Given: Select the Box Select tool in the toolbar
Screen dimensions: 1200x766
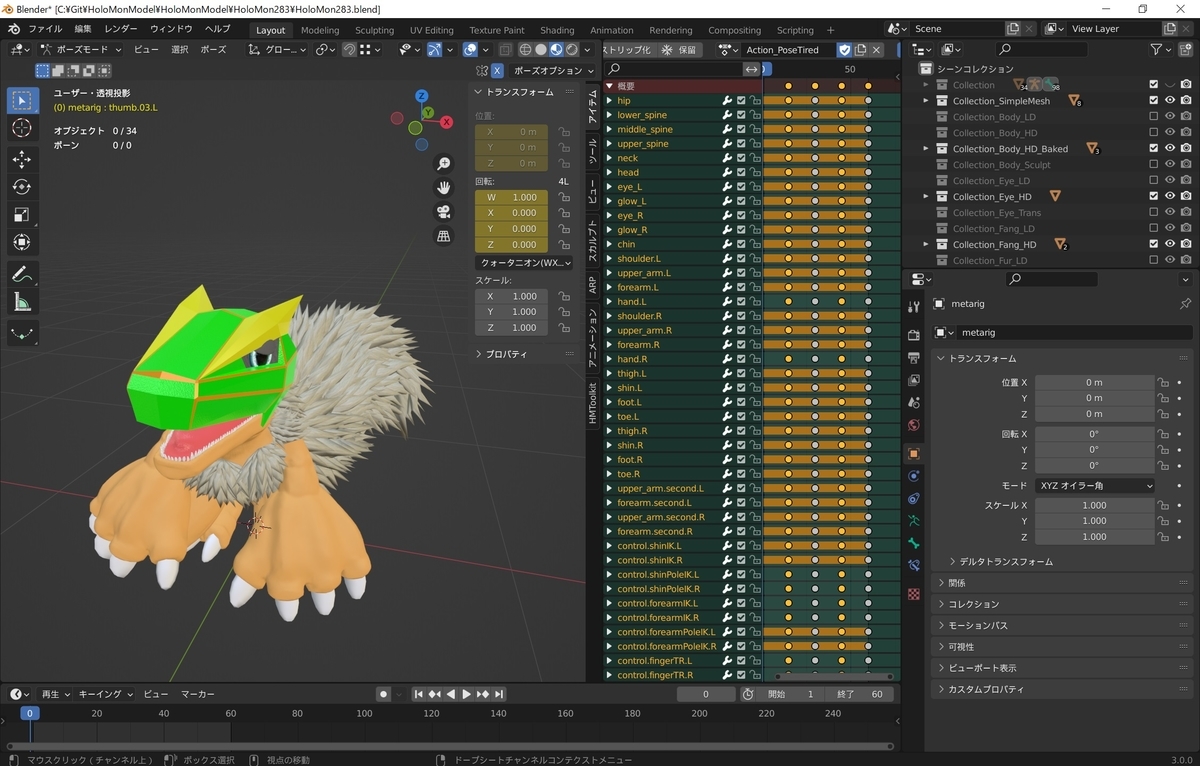Looking at the screenshot, I should coord(22,101).
